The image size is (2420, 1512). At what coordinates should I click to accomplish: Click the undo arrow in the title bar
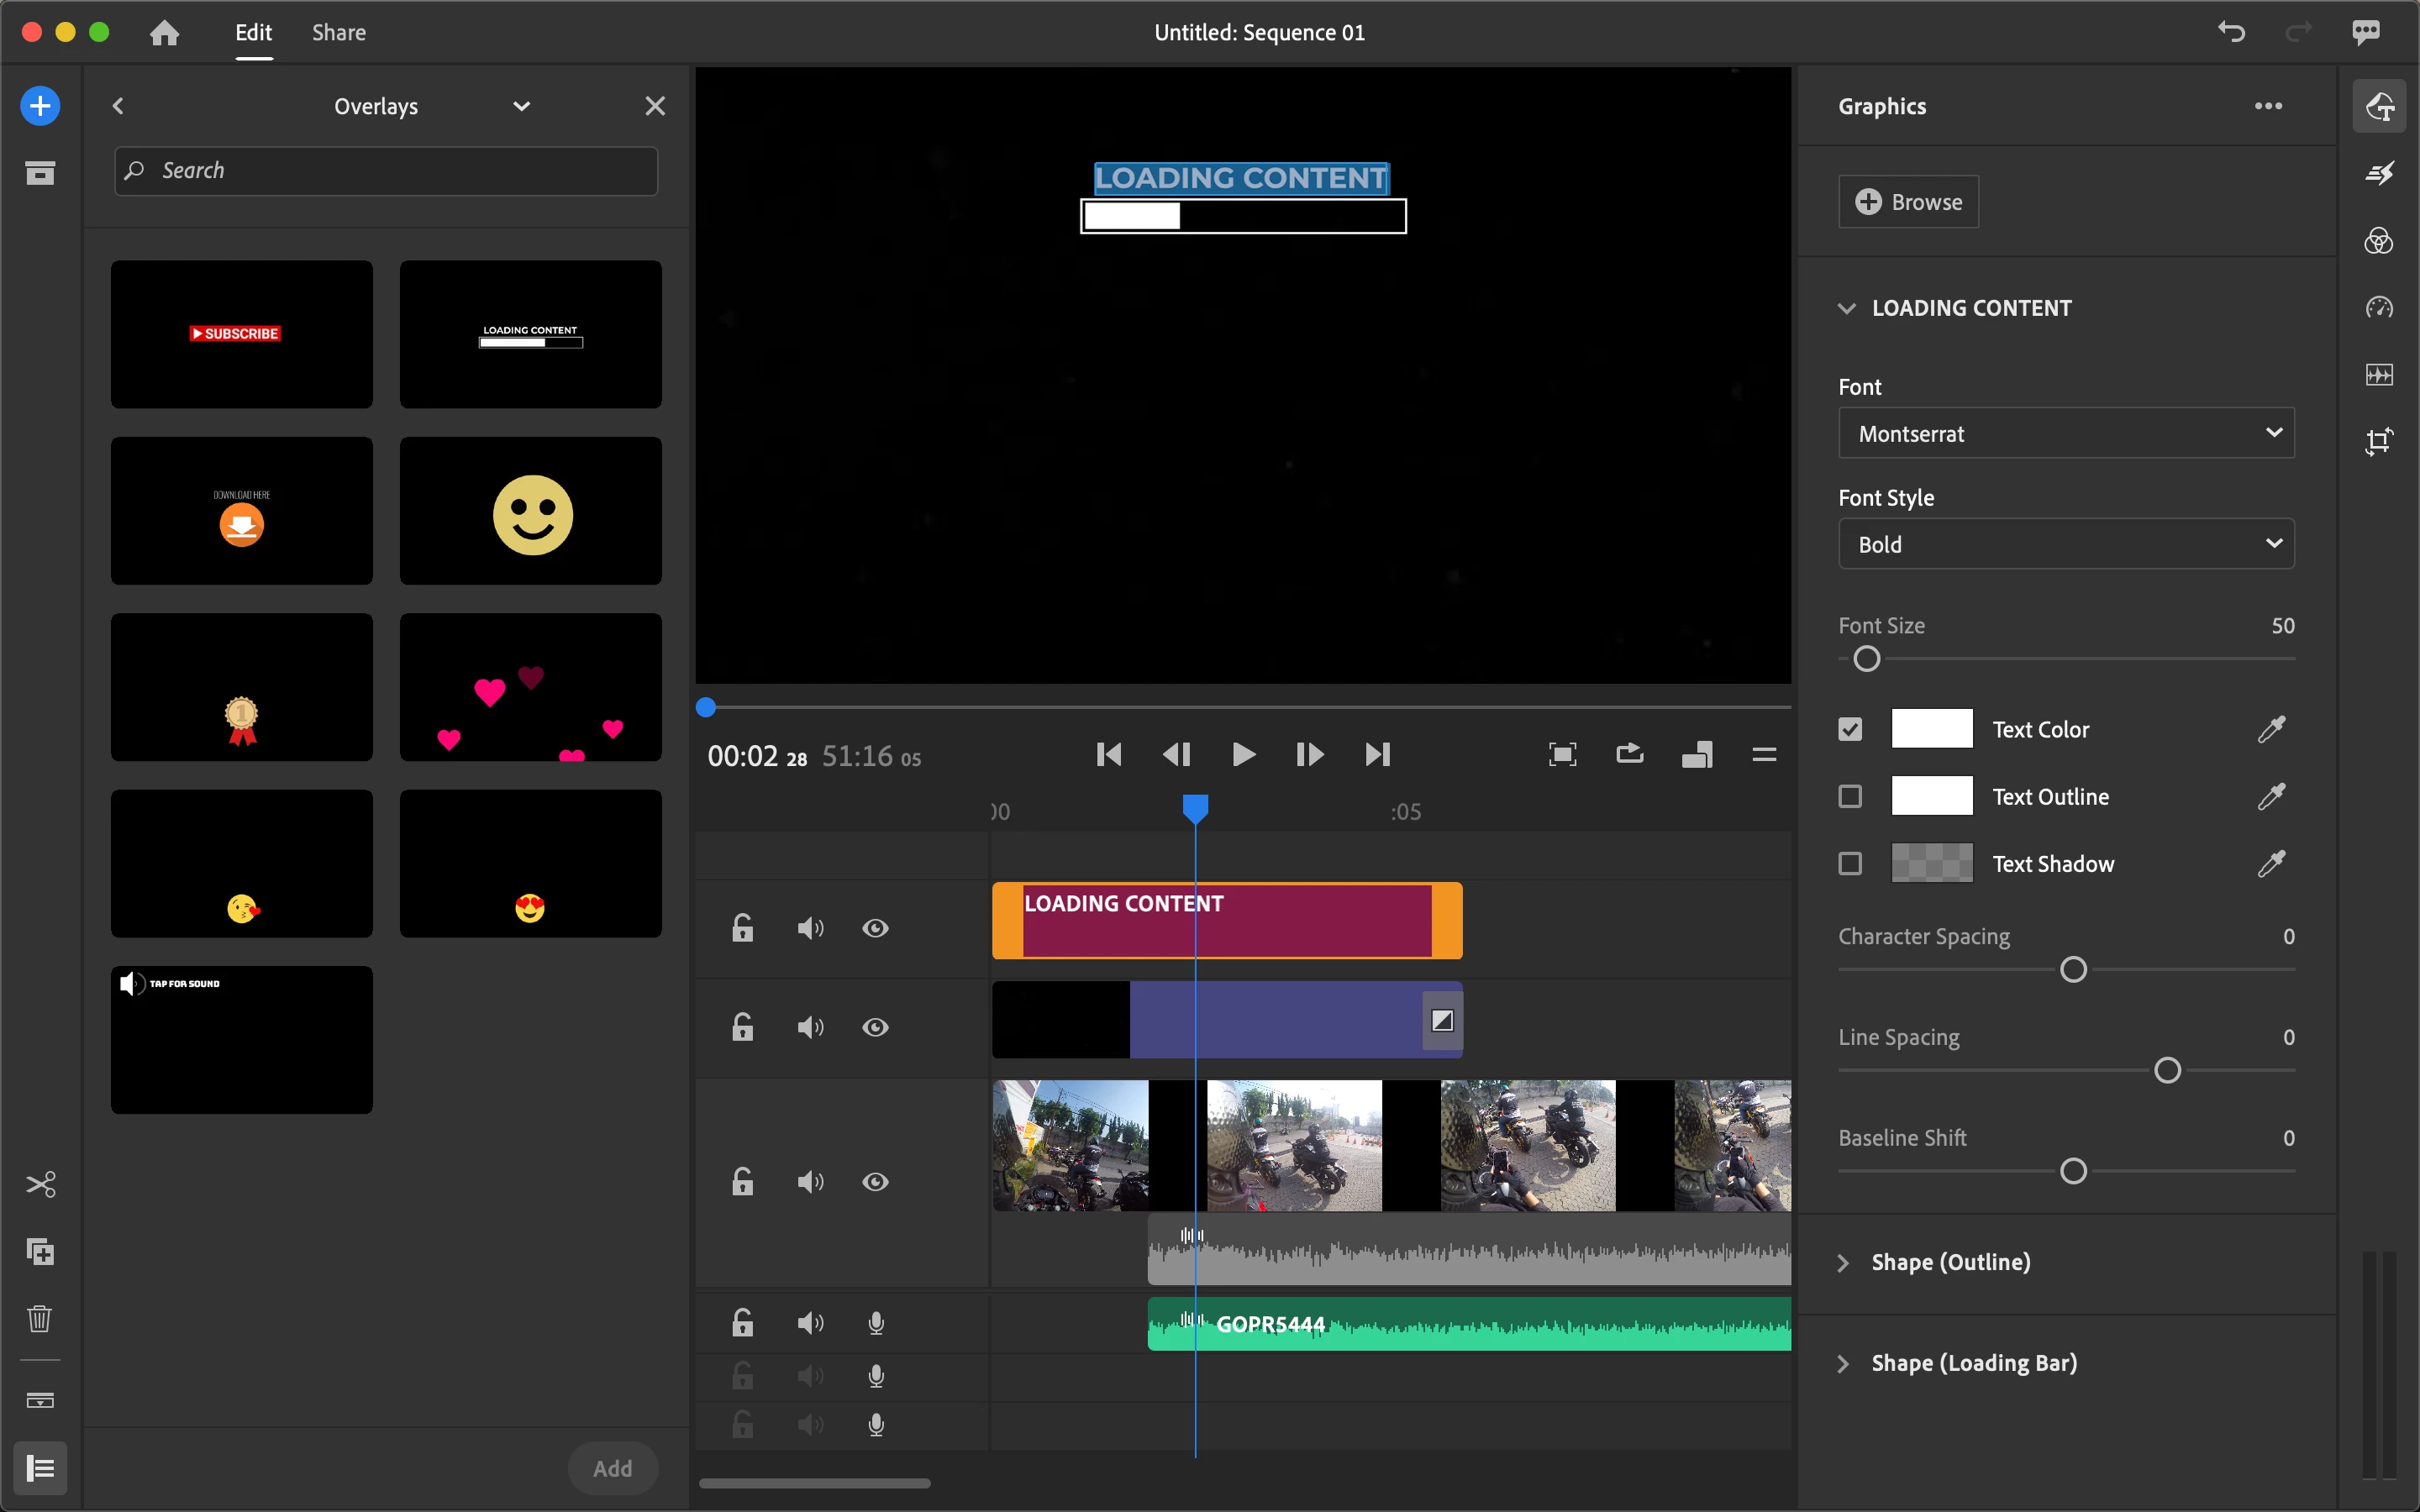pyautogui.click(x=2231, y=32)
